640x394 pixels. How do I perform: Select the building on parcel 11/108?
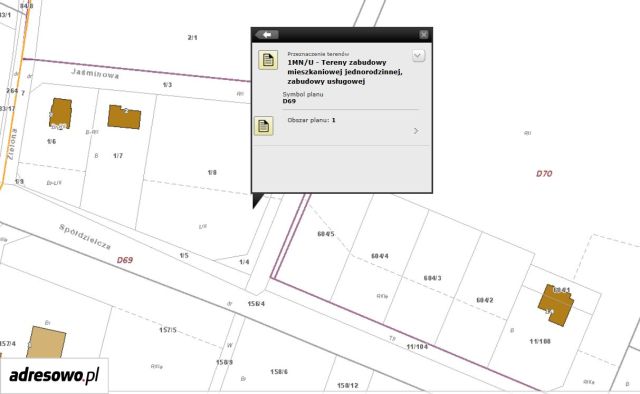click(556, 305)
